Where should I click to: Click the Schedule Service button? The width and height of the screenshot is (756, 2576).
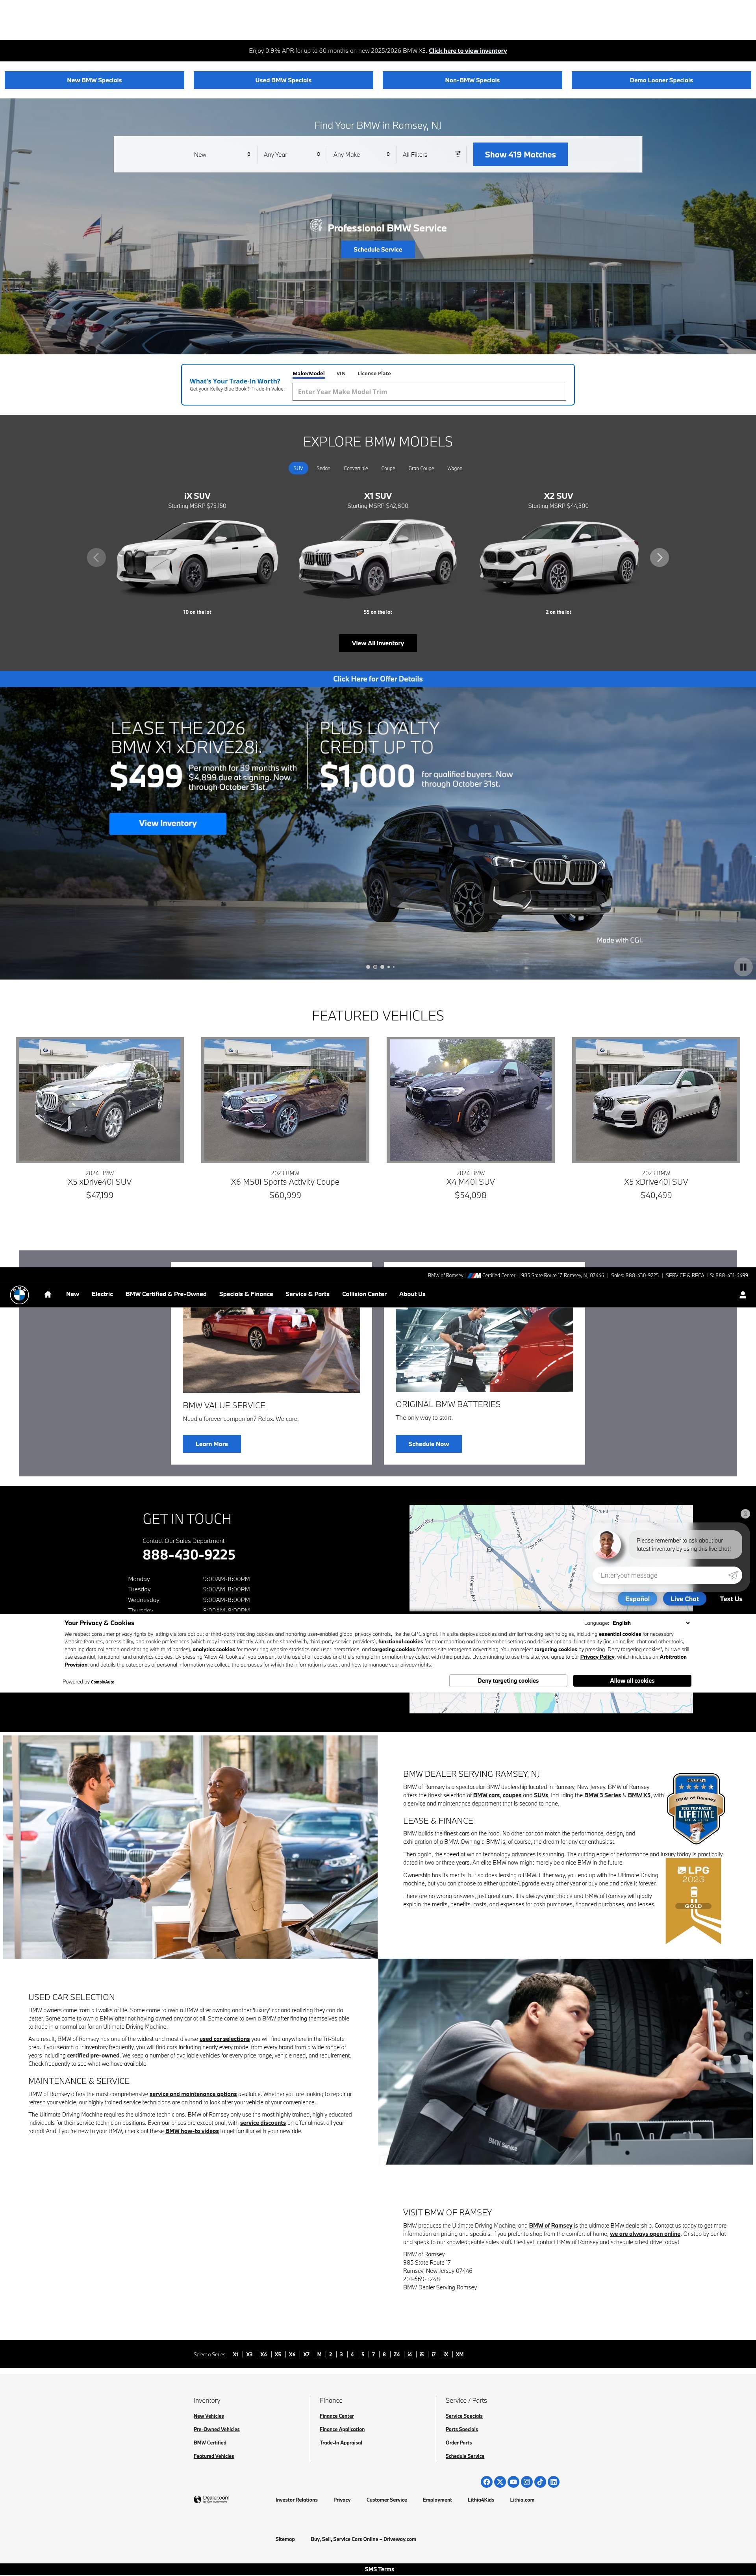[378, 249]
